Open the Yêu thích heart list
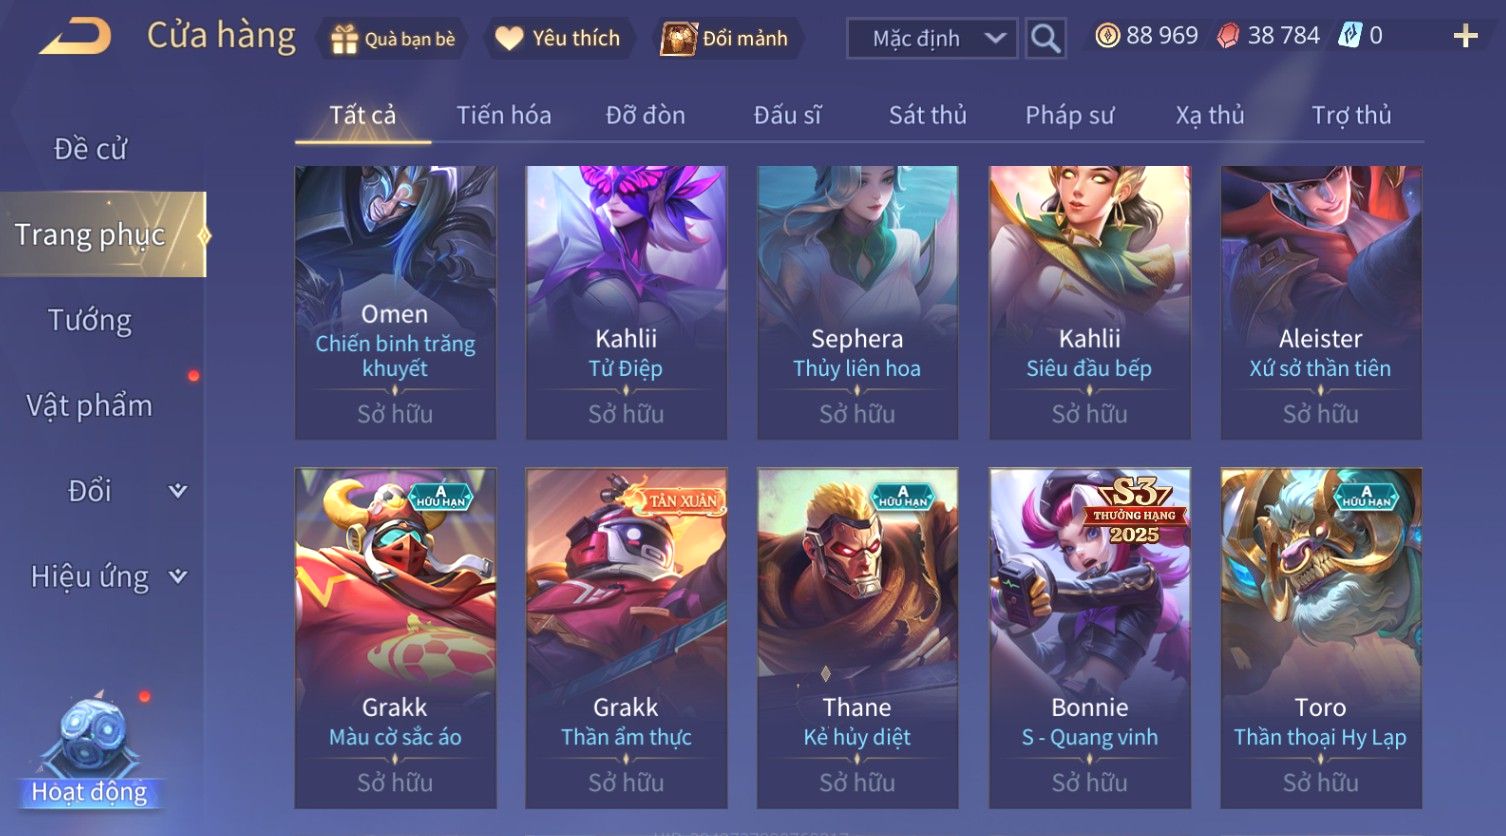 click(558, 39)
